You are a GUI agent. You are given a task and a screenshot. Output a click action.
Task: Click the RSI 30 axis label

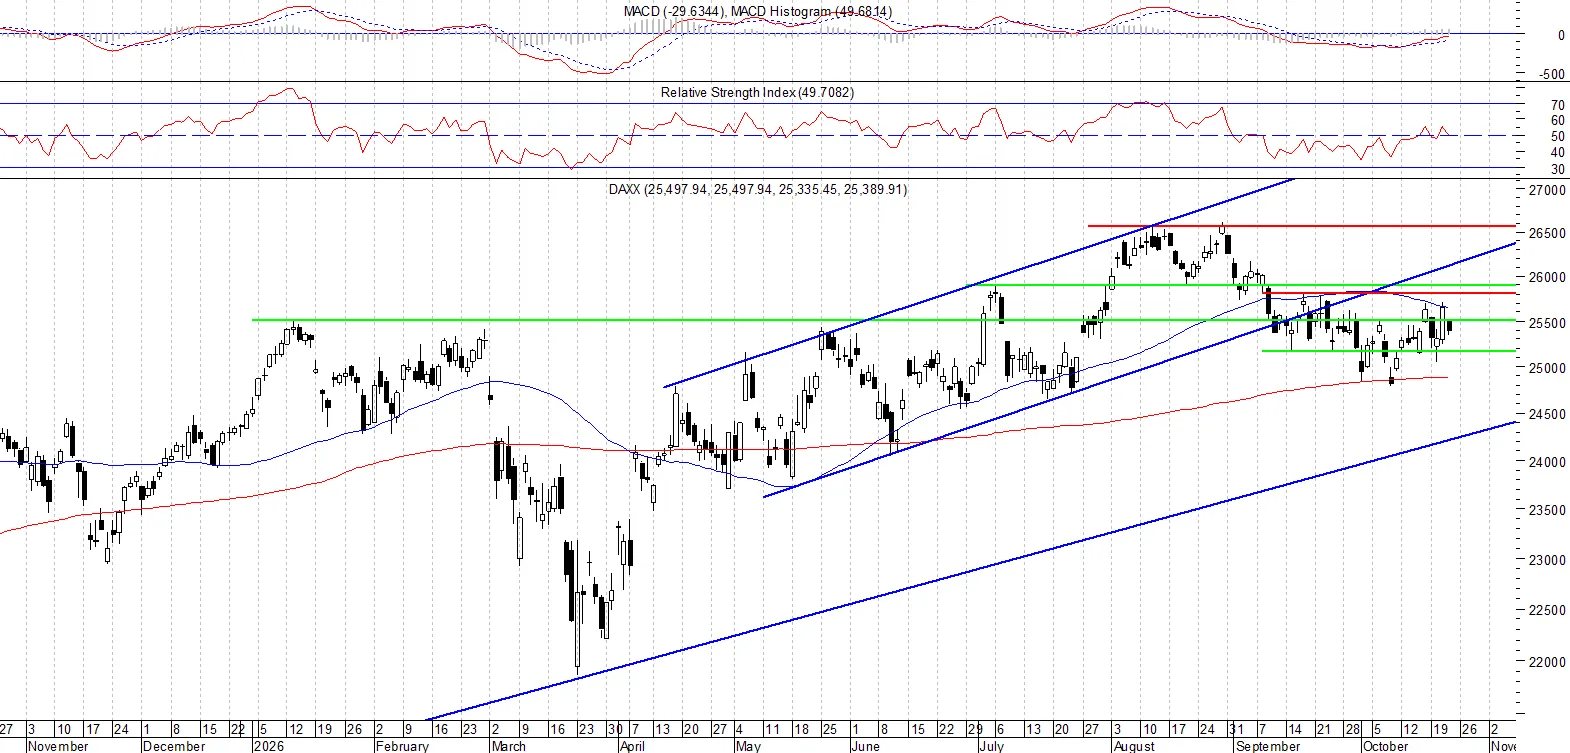pos(1557,170)
